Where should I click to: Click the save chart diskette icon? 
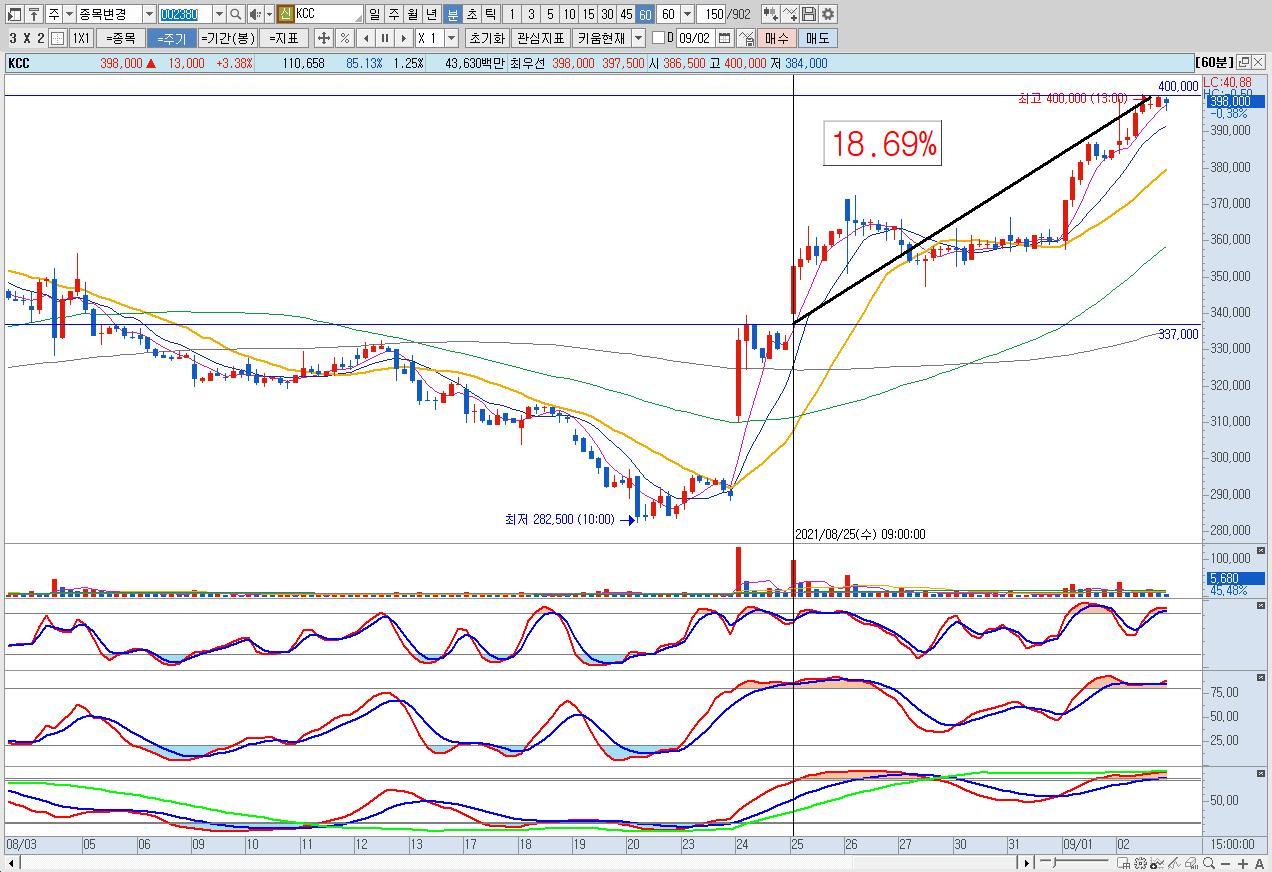pos(809,14)
